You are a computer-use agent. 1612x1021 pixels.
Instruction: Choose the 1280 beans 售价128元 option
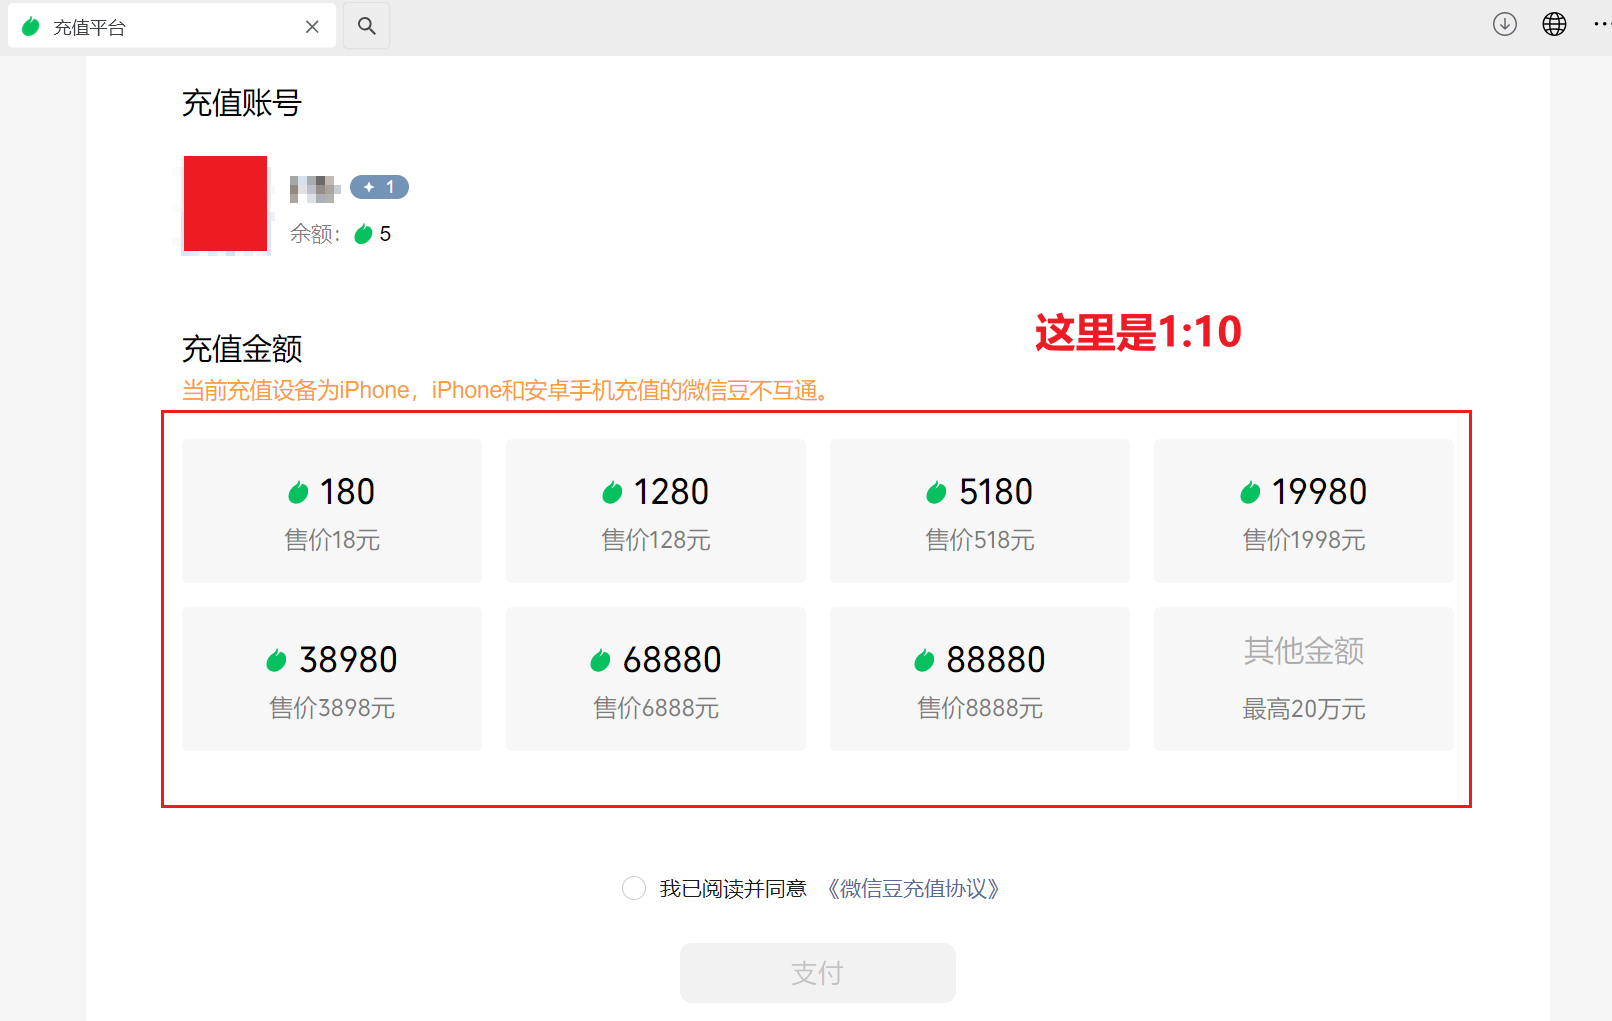[x=656, y=511]
